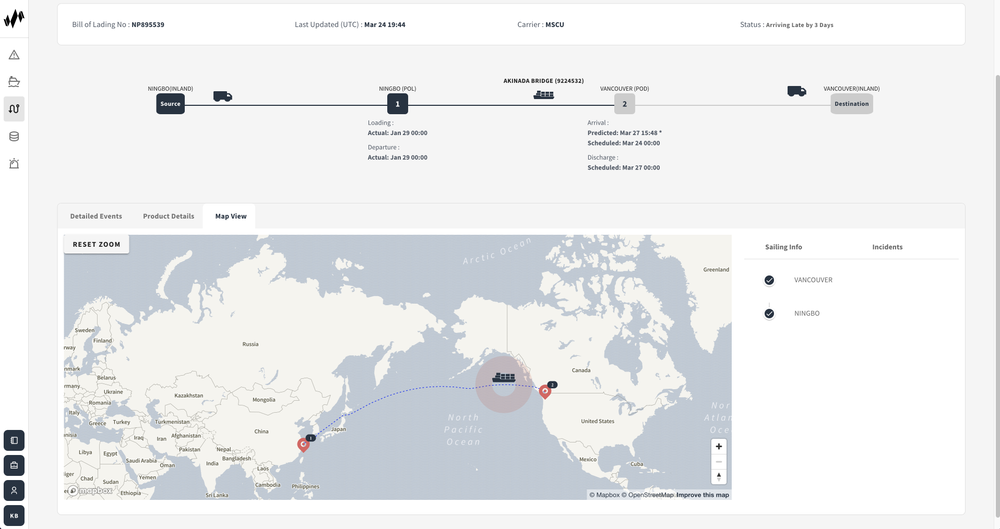Open the alerts warning triangle icon
Viewport: 1000px width, 529px height.
[14, 55]
